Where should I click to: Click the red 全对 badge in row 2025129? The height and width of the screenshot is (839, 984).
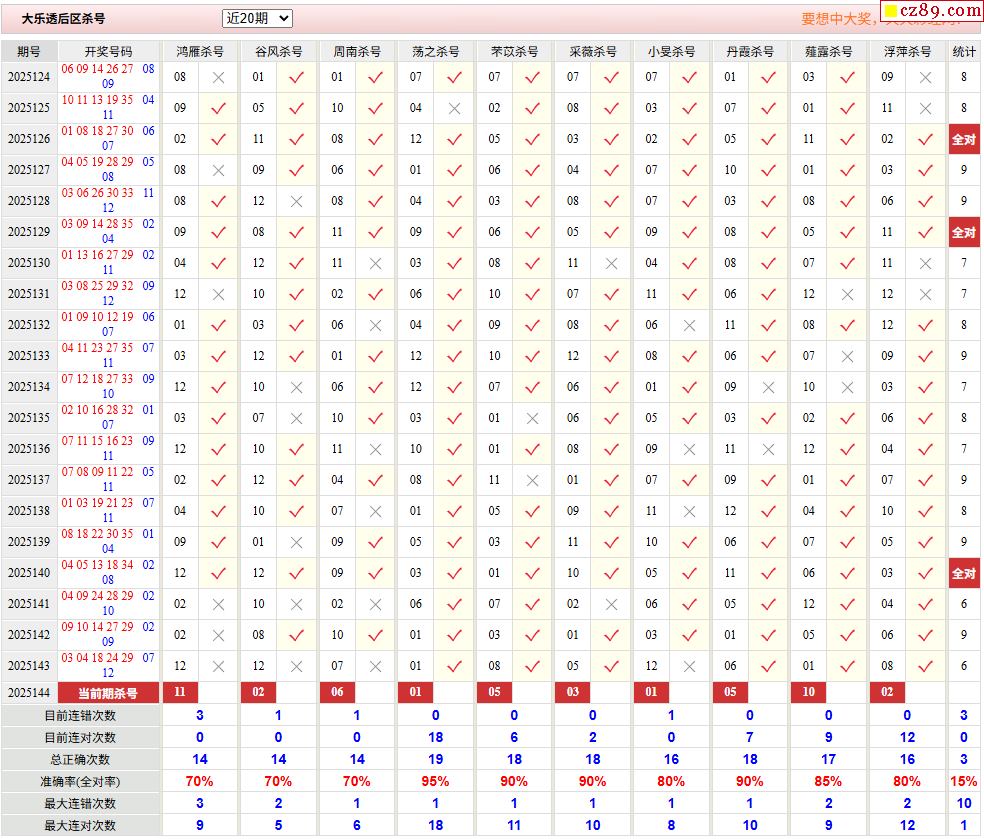964,232
